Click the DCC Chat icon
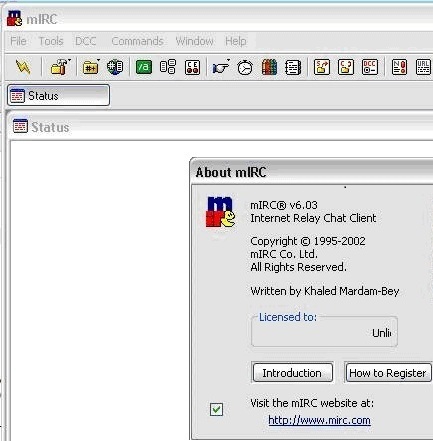This screenshot has width=433, height=441. click(x=346, y=67)
